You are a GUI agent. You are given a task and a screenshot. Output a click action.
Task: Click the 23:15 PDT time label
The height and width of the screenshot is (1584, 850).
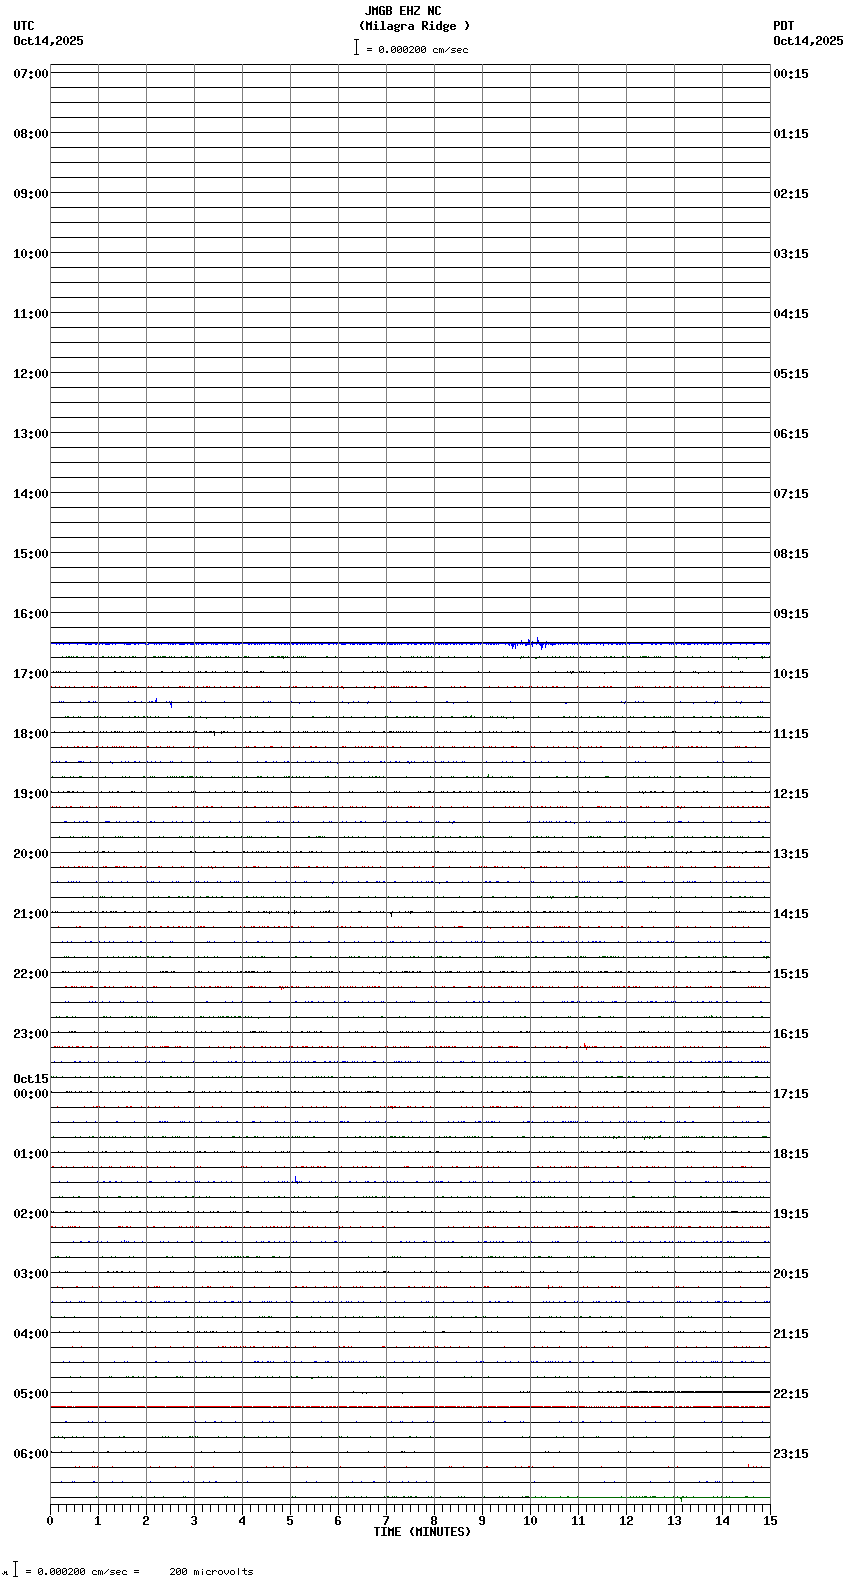791,1454
